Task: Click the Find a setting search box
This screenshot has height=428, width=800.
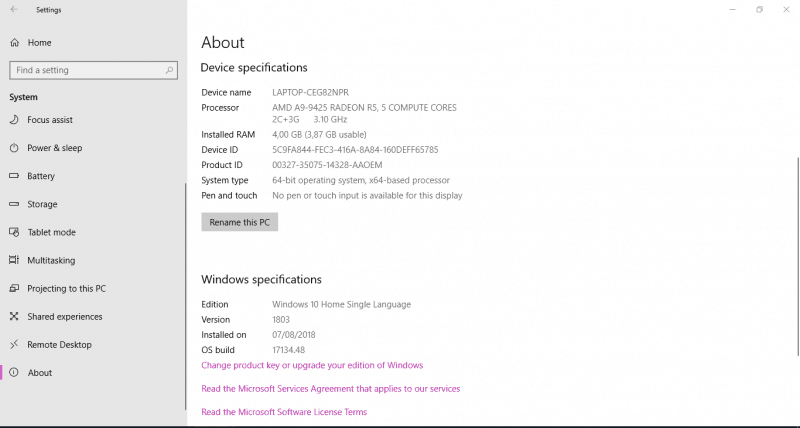Action: [x=93, y=70]
